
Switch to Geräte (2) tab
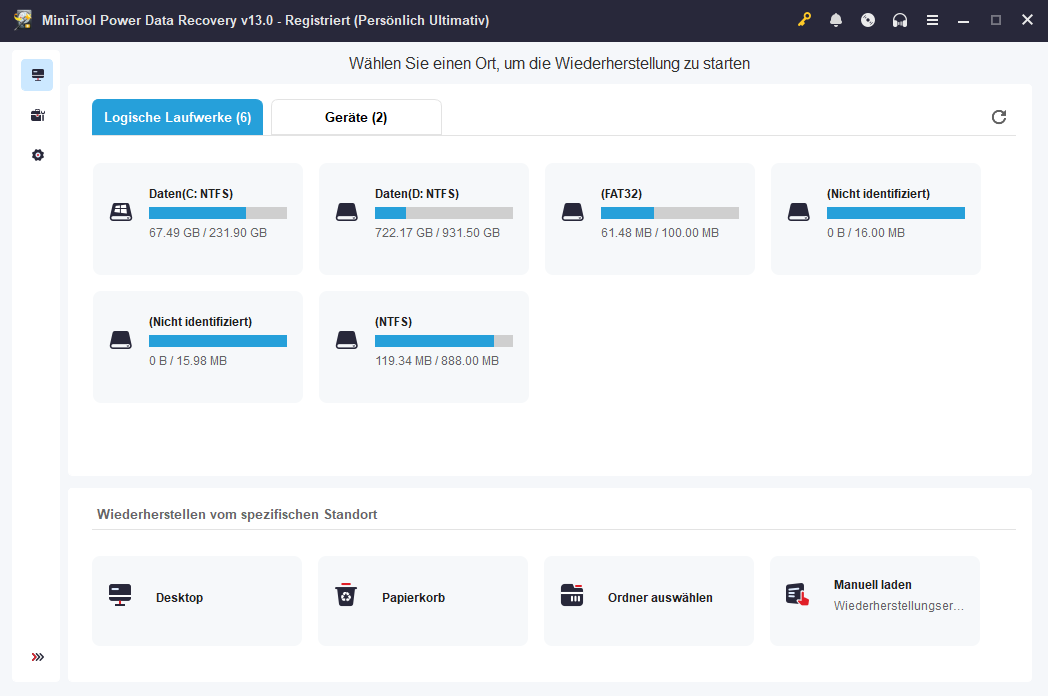(356, 117)
